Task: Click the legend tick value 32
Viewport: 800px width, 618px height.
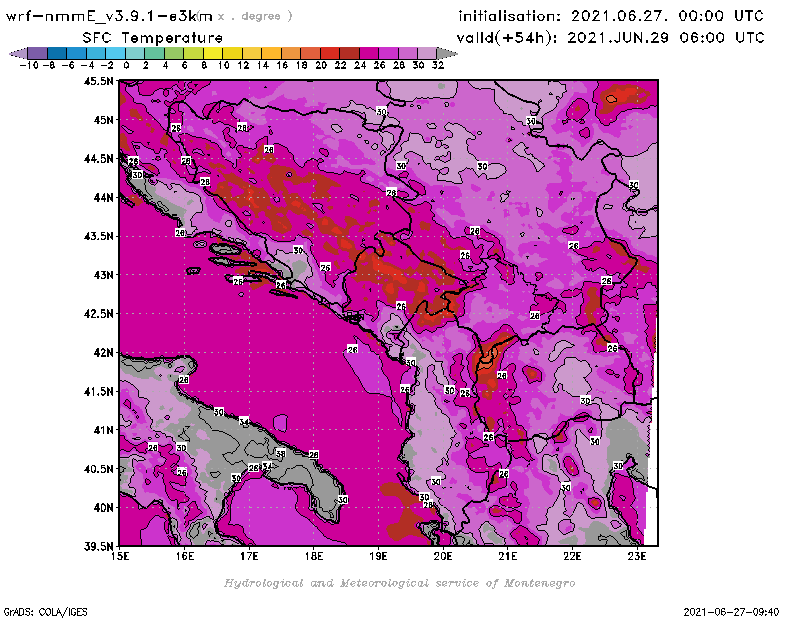Action: (438, 65)
